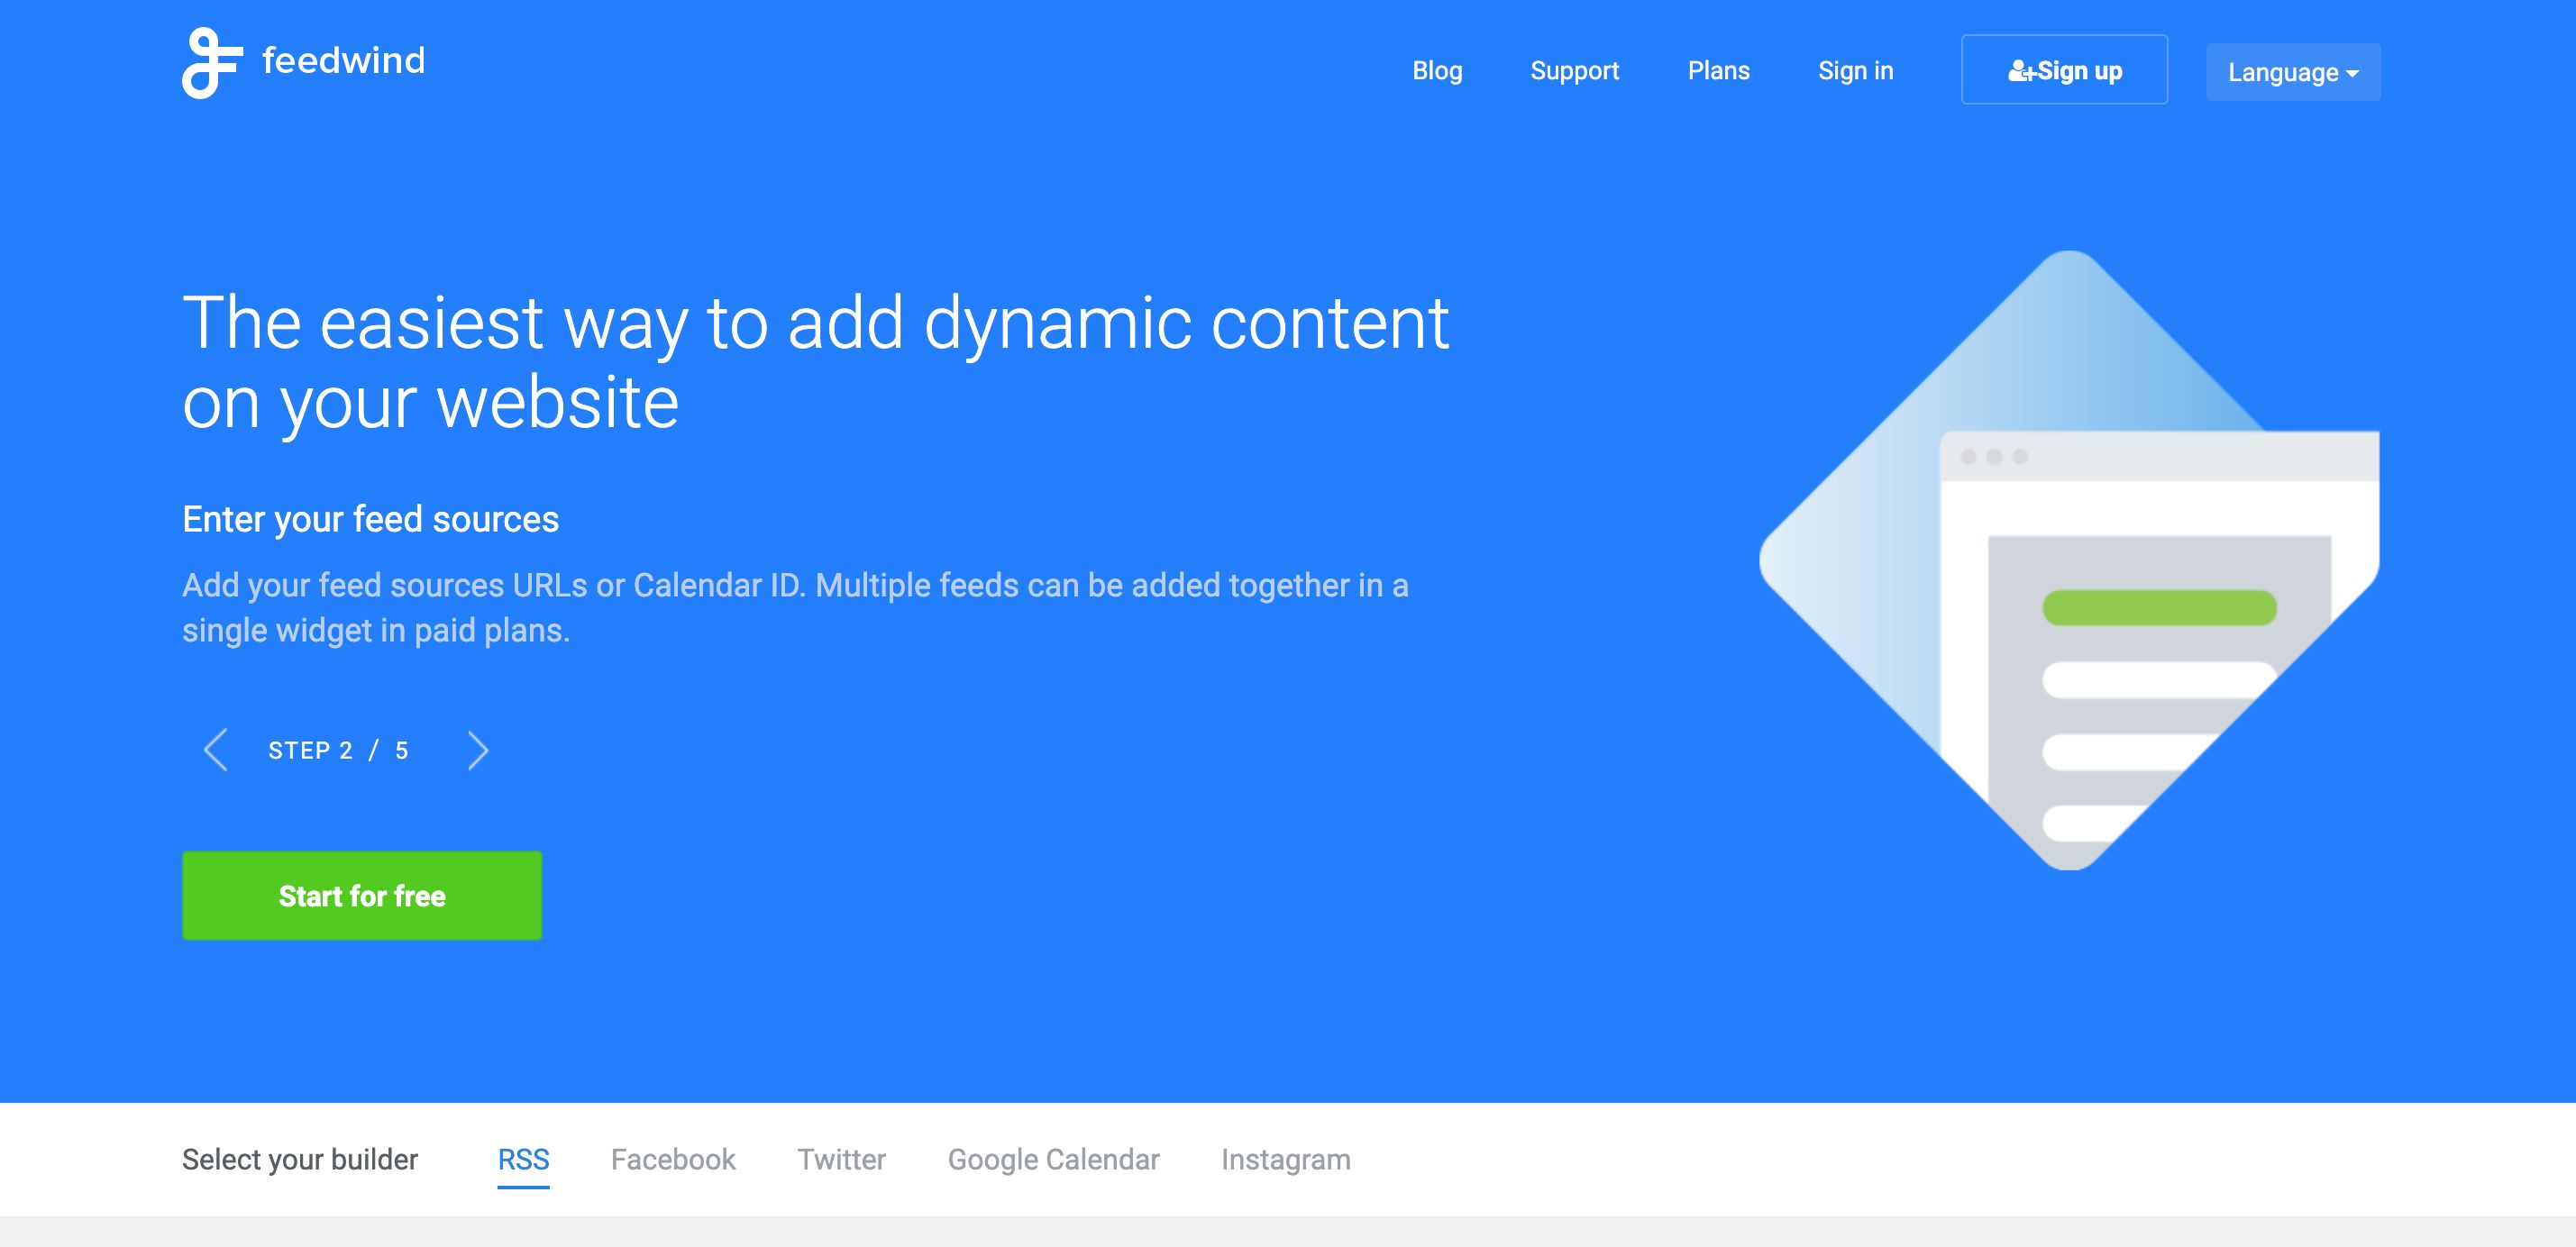Select the Twitter builder
This screenshot has height=1247, width=2576.
(840, 1159)
